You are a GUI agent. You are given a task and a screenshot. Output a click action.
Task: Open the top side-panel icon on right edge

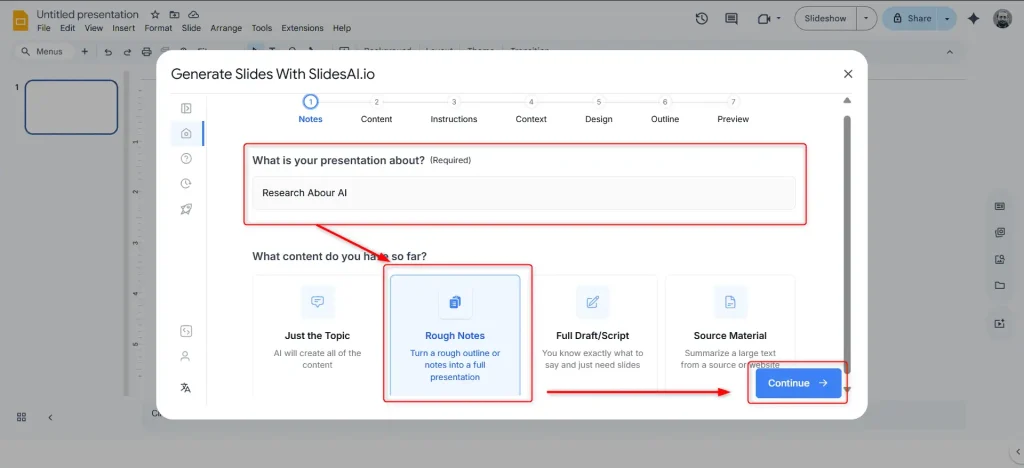click(x=999, y=206)
